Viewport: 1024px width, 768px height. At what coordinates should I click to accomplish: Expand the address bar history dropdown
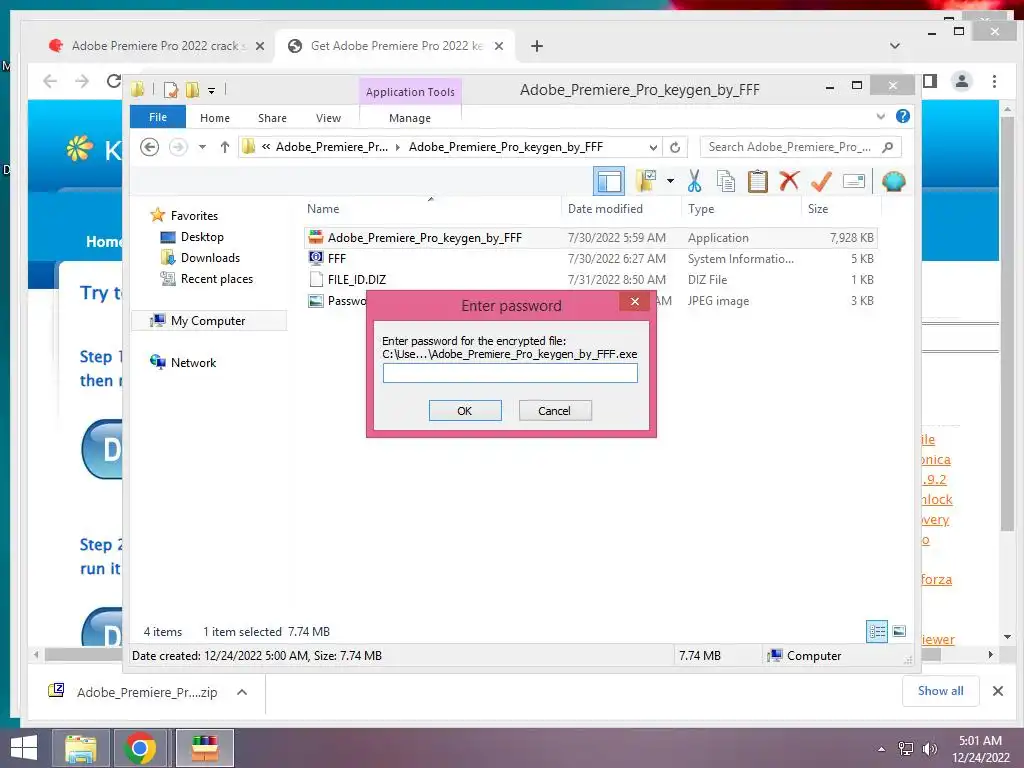click(653, 148)
